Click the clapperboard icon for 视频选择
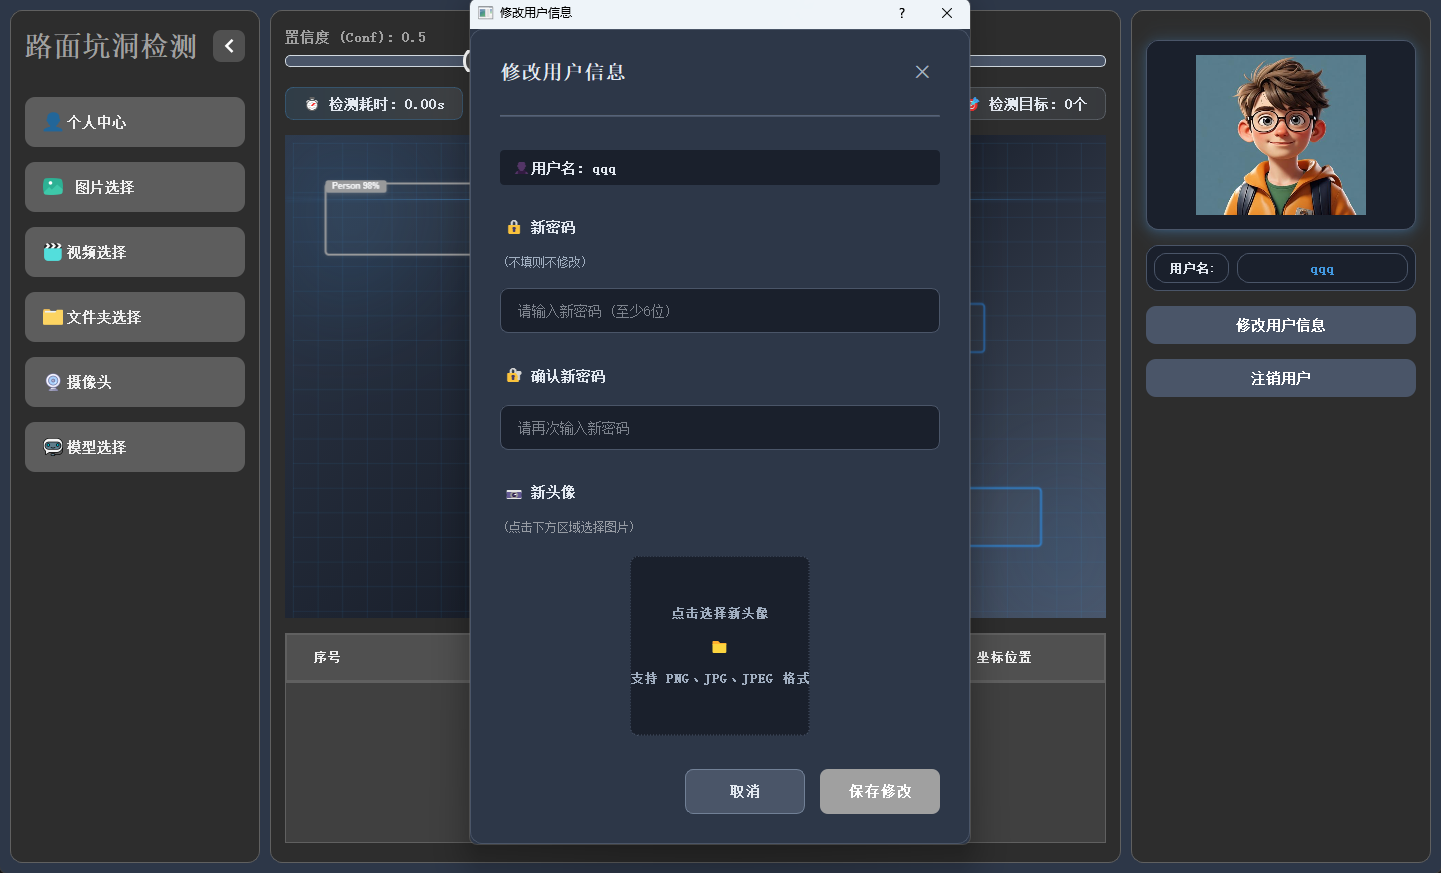Screen dimensions: 1441x873 [x=53, y=252]
